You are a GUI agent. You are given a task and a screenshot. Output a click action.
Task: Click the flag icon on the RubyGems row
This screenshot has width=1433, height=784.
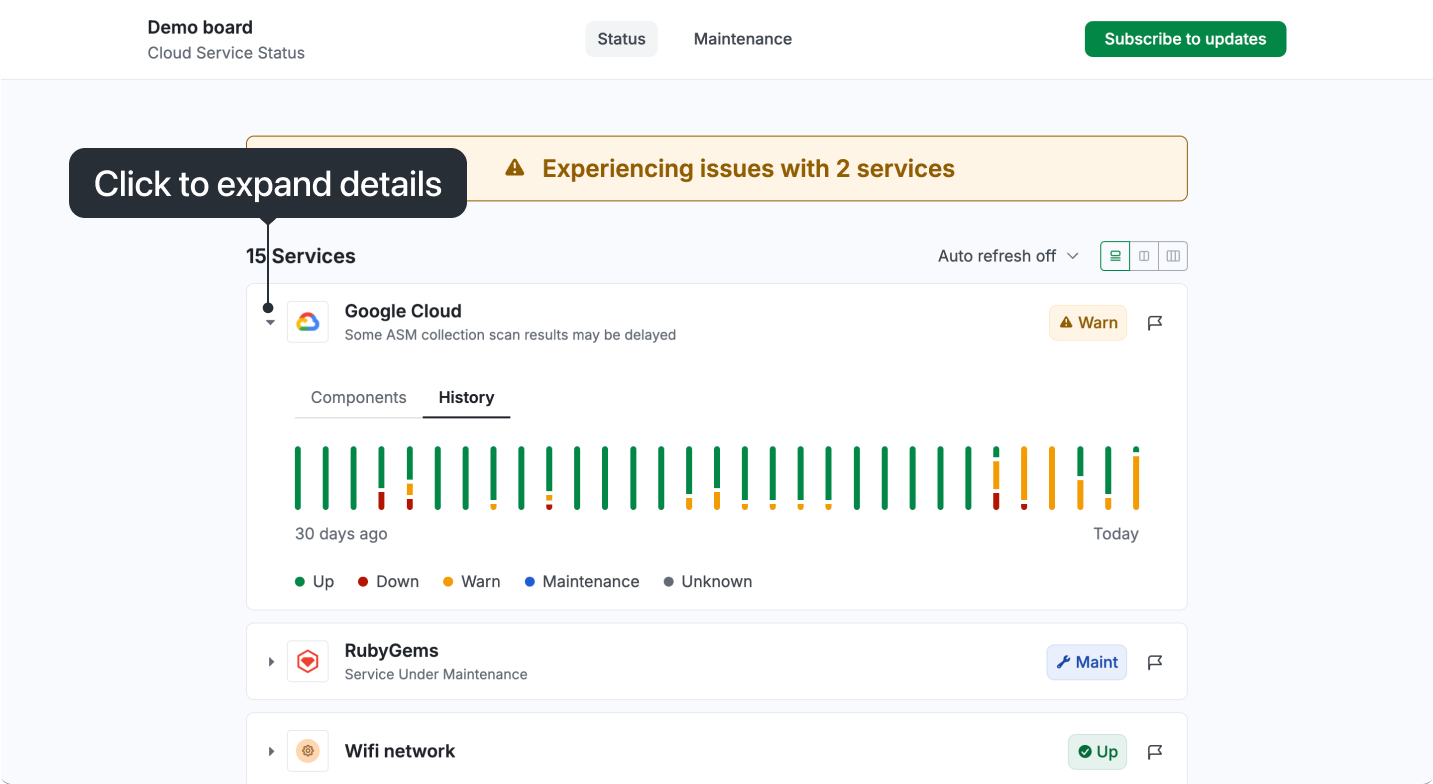pos(1154,661)
